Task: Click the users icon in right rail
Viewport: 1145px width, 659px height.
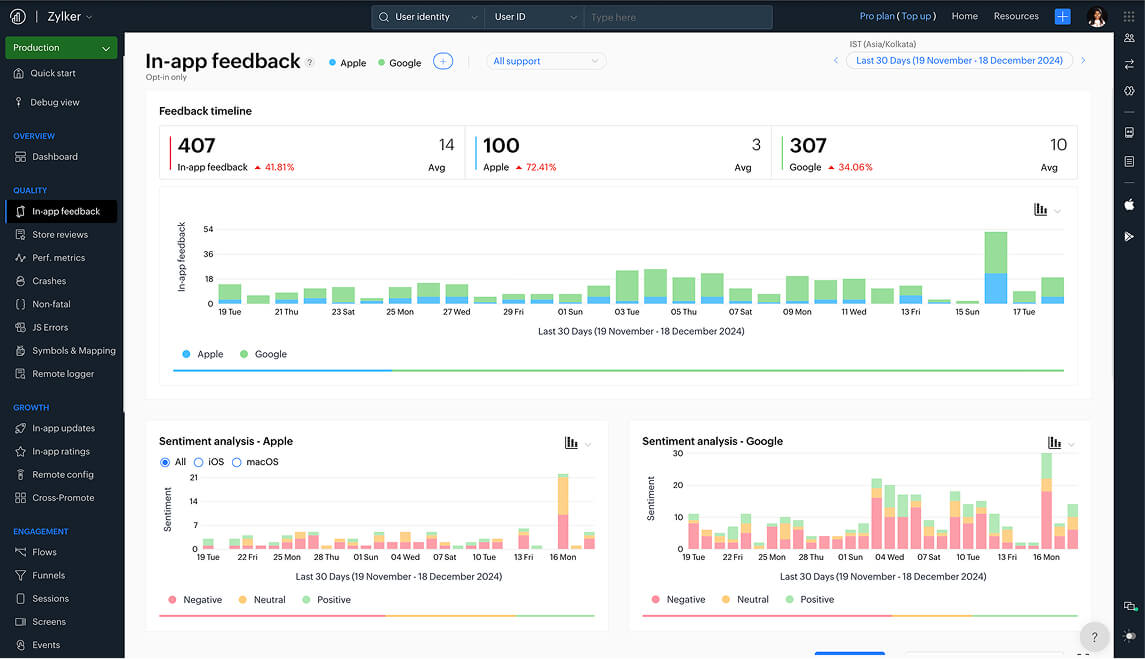Action: (1129, 38)
